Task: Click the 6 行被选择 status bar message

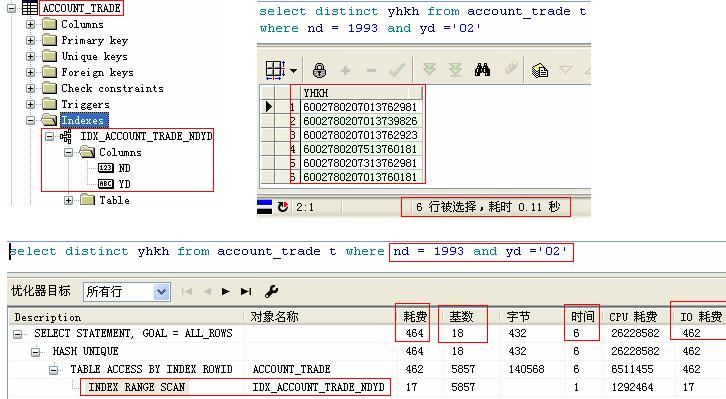Action: pyautogui.click(x=488, y=207)
